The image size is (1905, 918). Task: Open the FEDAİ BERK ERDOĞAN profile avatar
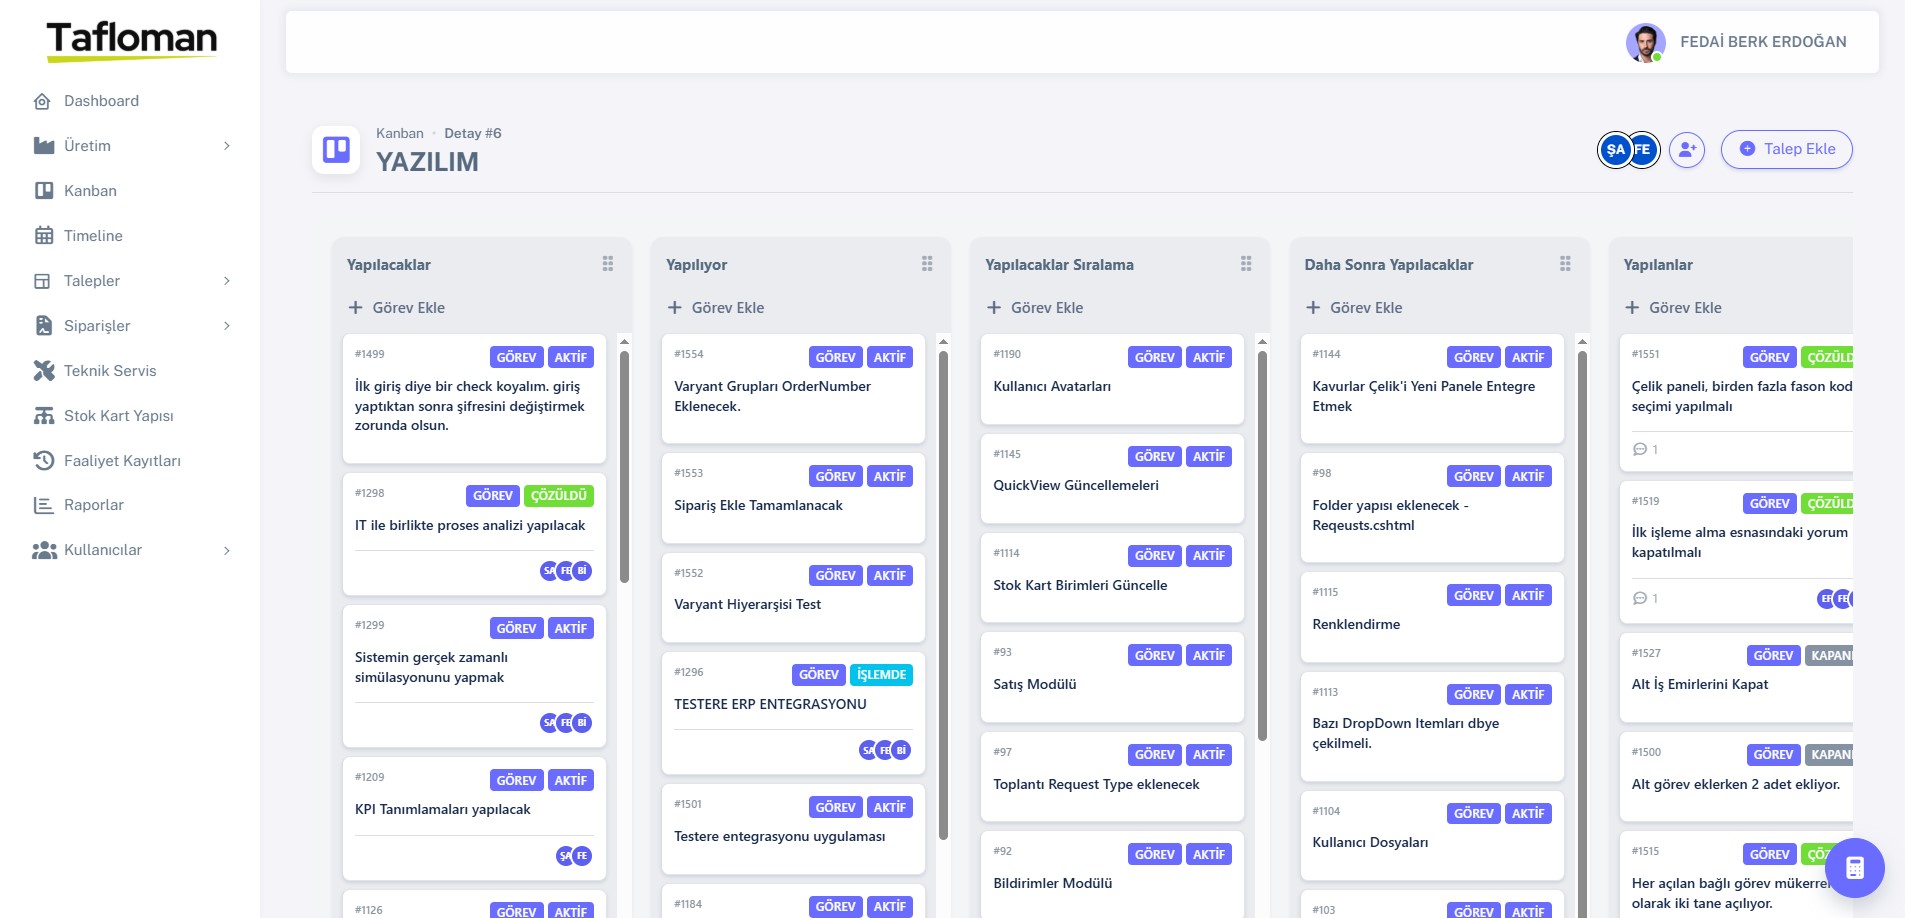[1645, 42]
